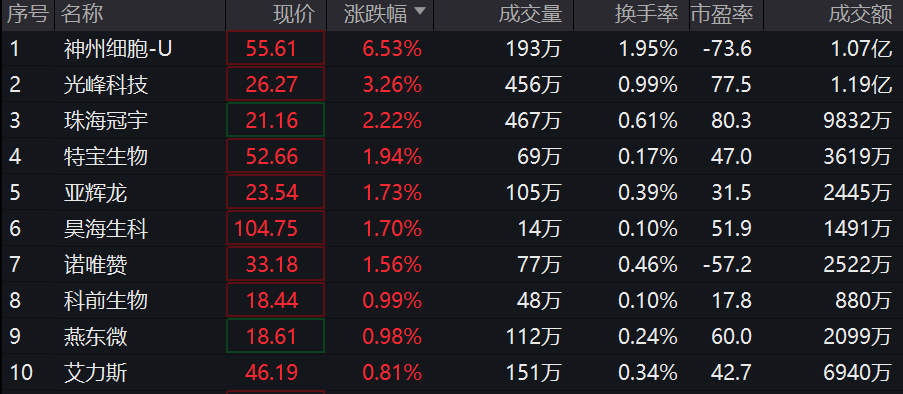Select stock 神州细胞-U

tap(117, 49)
